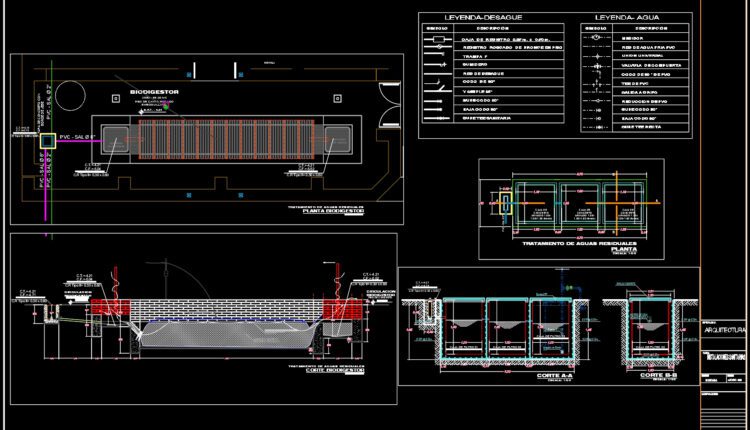Select SALIDA A GRIFO legend text
Viewport: 750px width, 430px height.
[640, 92]
